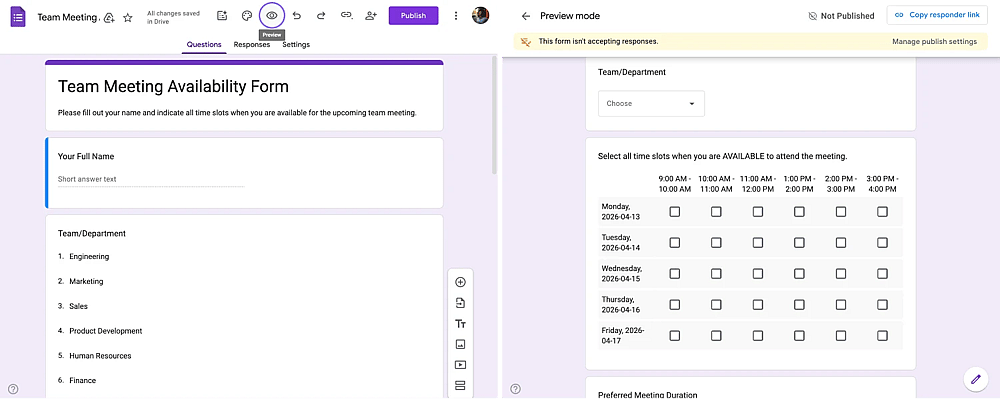This screenshot has width=1000, height=399.
Task: Check Friday 9:00 AM - 10:00 AM slot
Action: pyautogui.click(x=675, y=335)
